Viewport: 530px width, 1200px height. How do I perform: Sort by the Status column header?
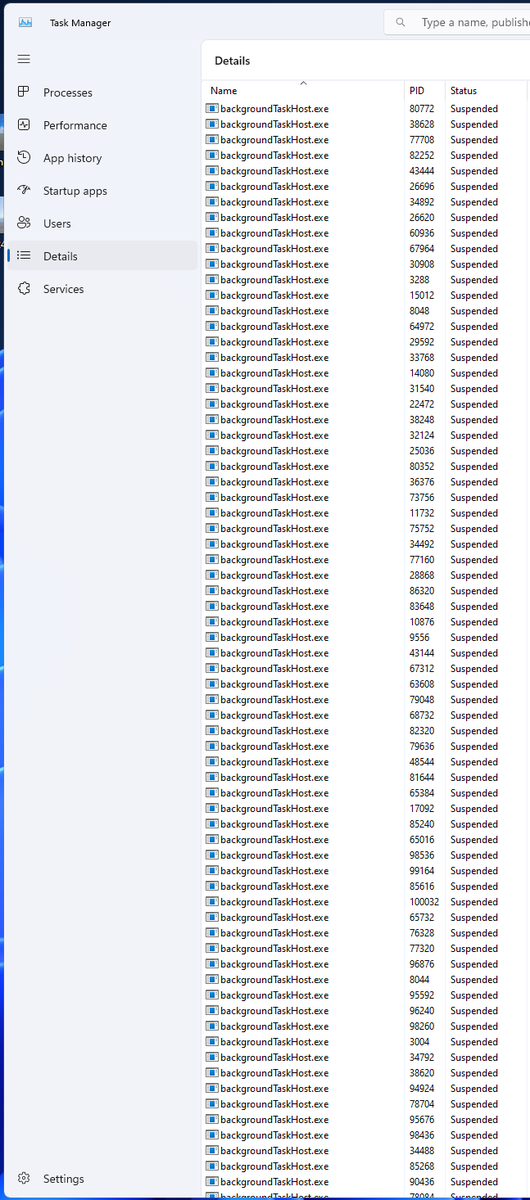tap(487, 90)
